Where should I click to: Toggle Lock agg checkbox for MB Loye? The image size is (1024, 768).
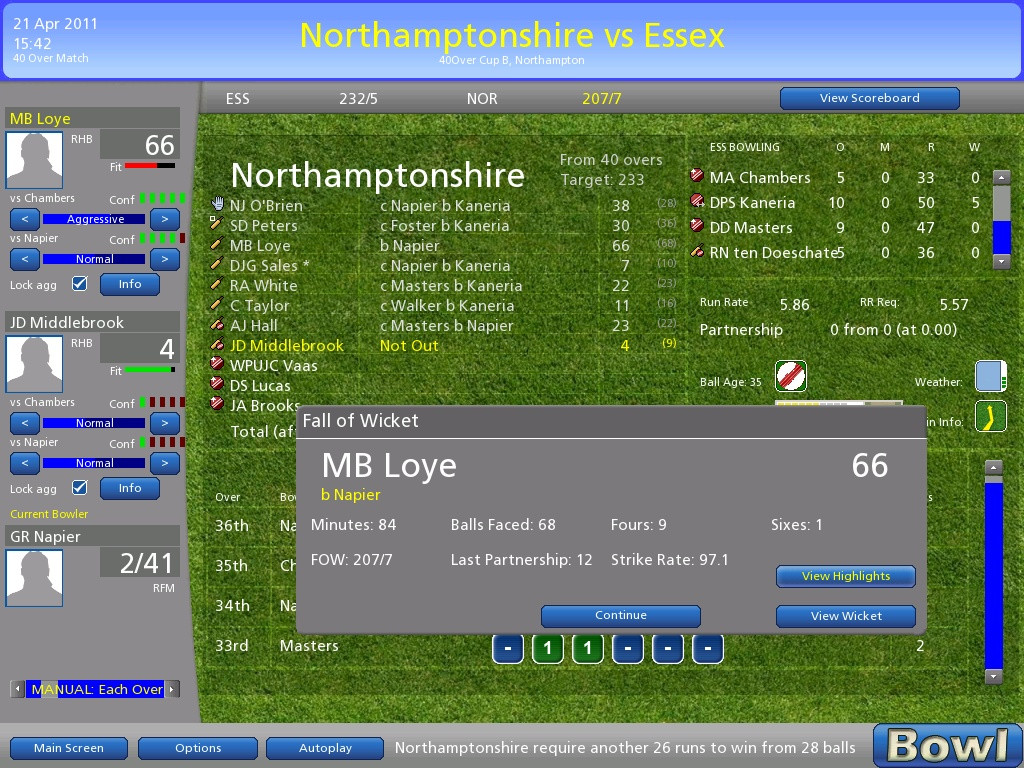(x=80, y=284)
